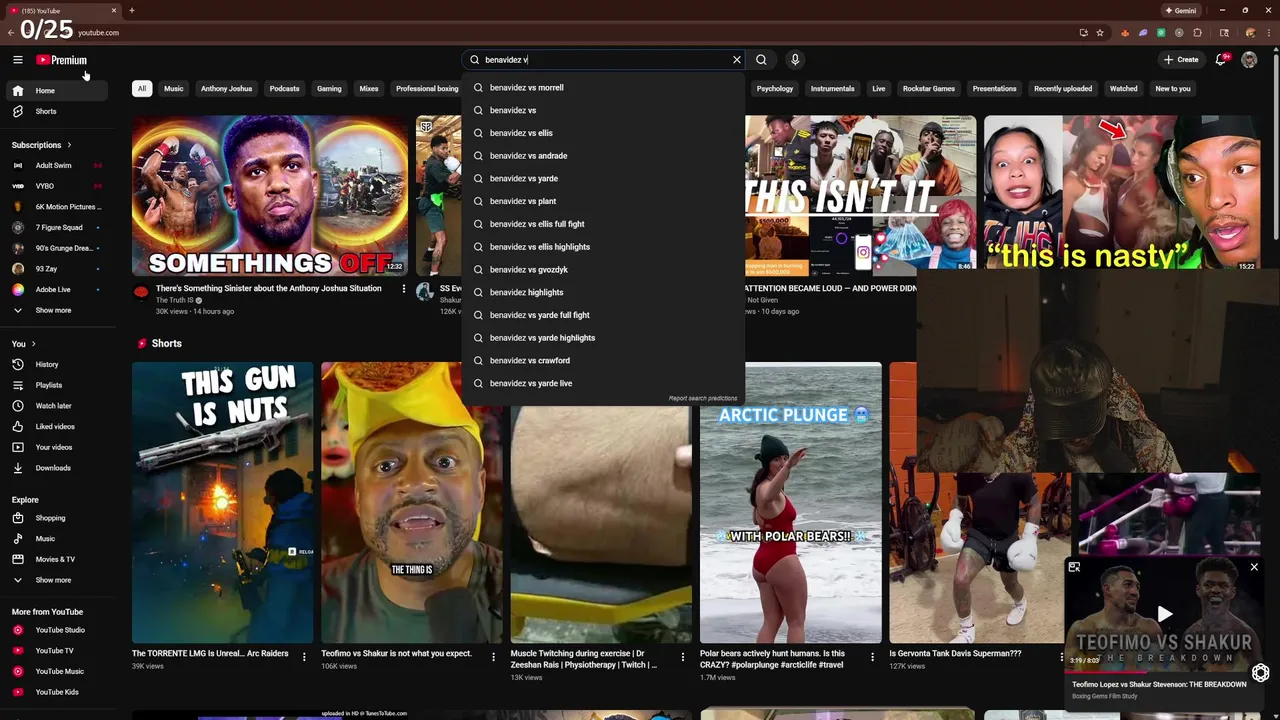Viewport: 1280px width, 720px height.
Task: Select the All filter chip
Action: click(x=142, y=89)
